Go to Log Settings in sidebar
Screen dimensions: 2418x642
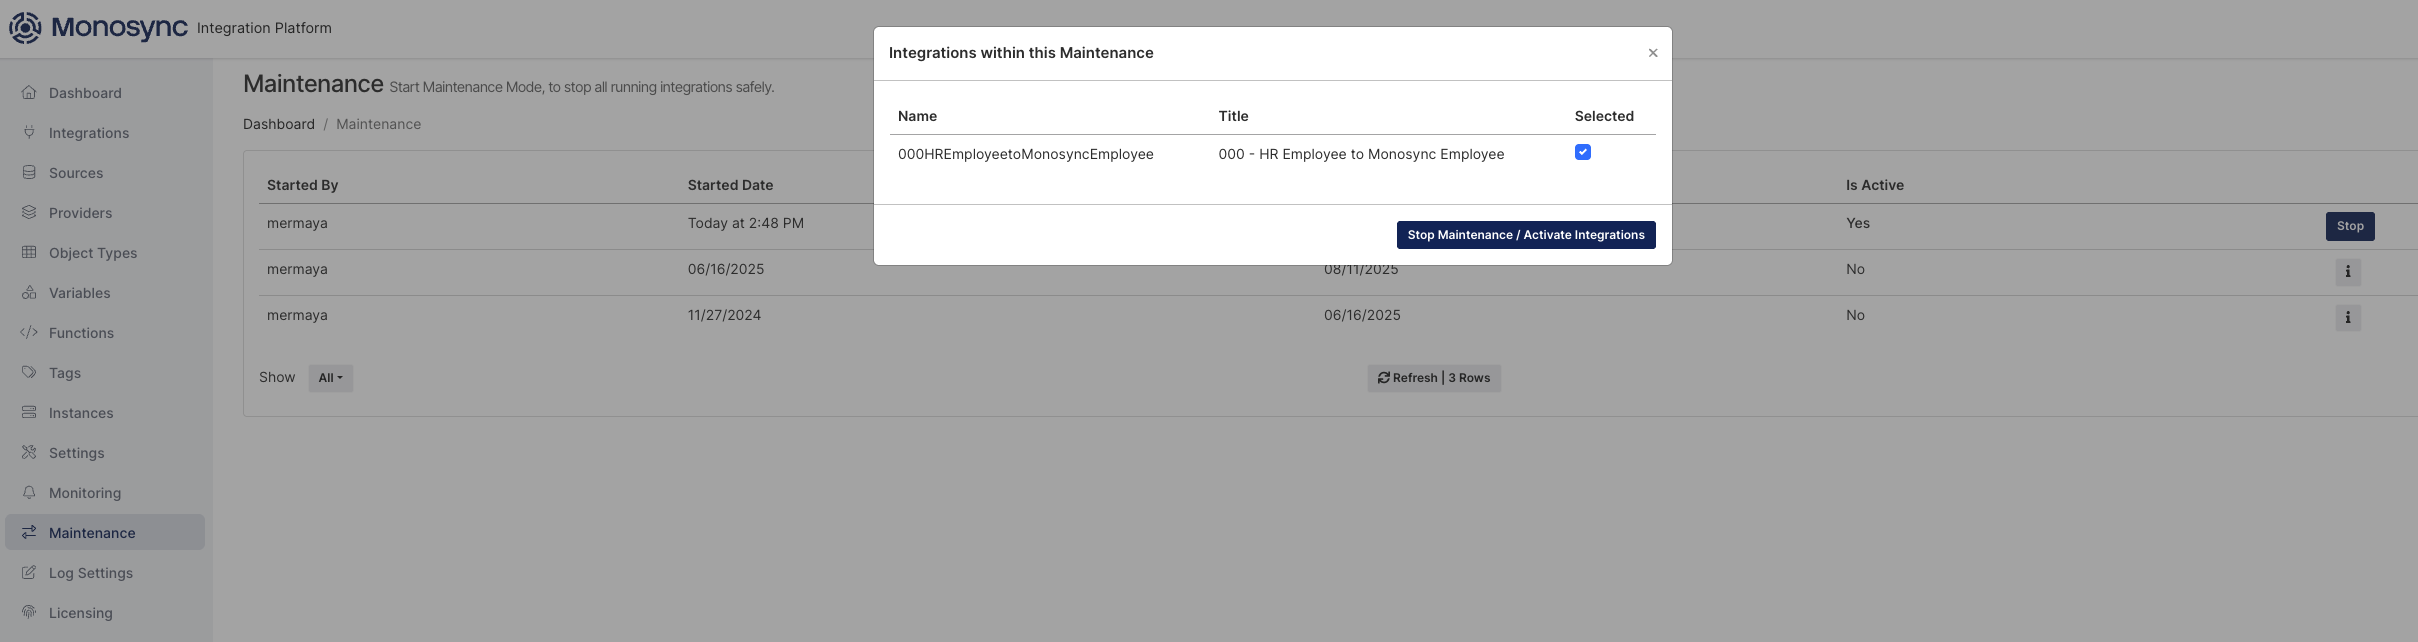click(x=90, y=573)
